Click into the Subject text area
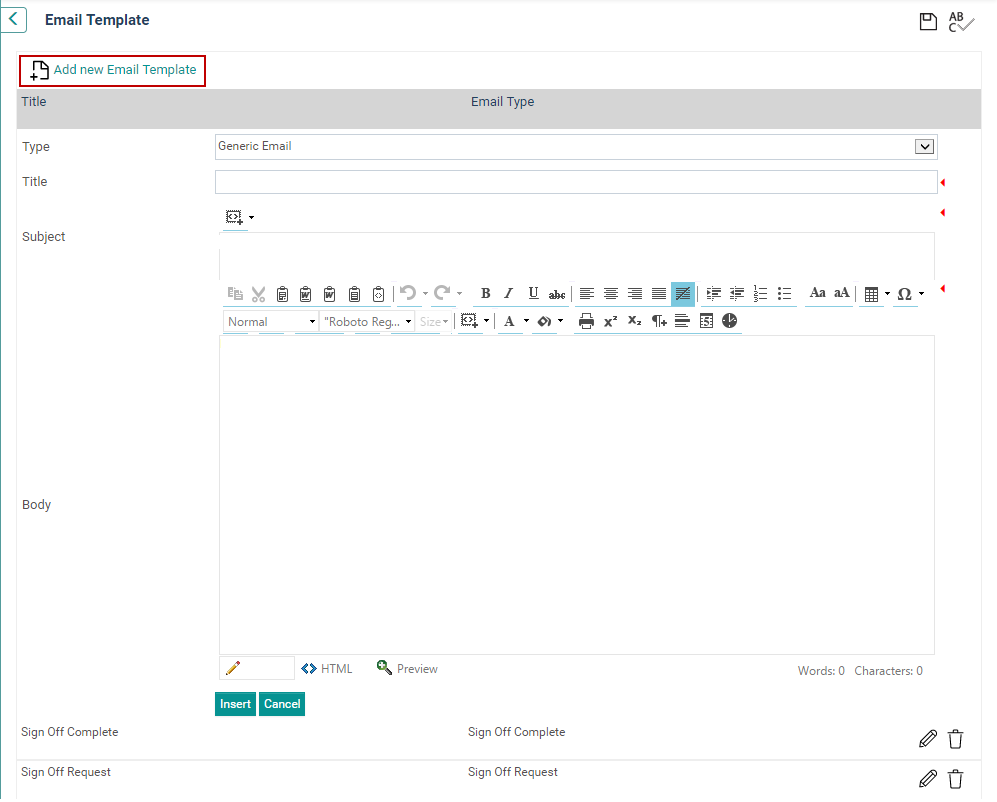Image resolution: width=997 pixels, height=802 pixels. (x=577, y=256)
